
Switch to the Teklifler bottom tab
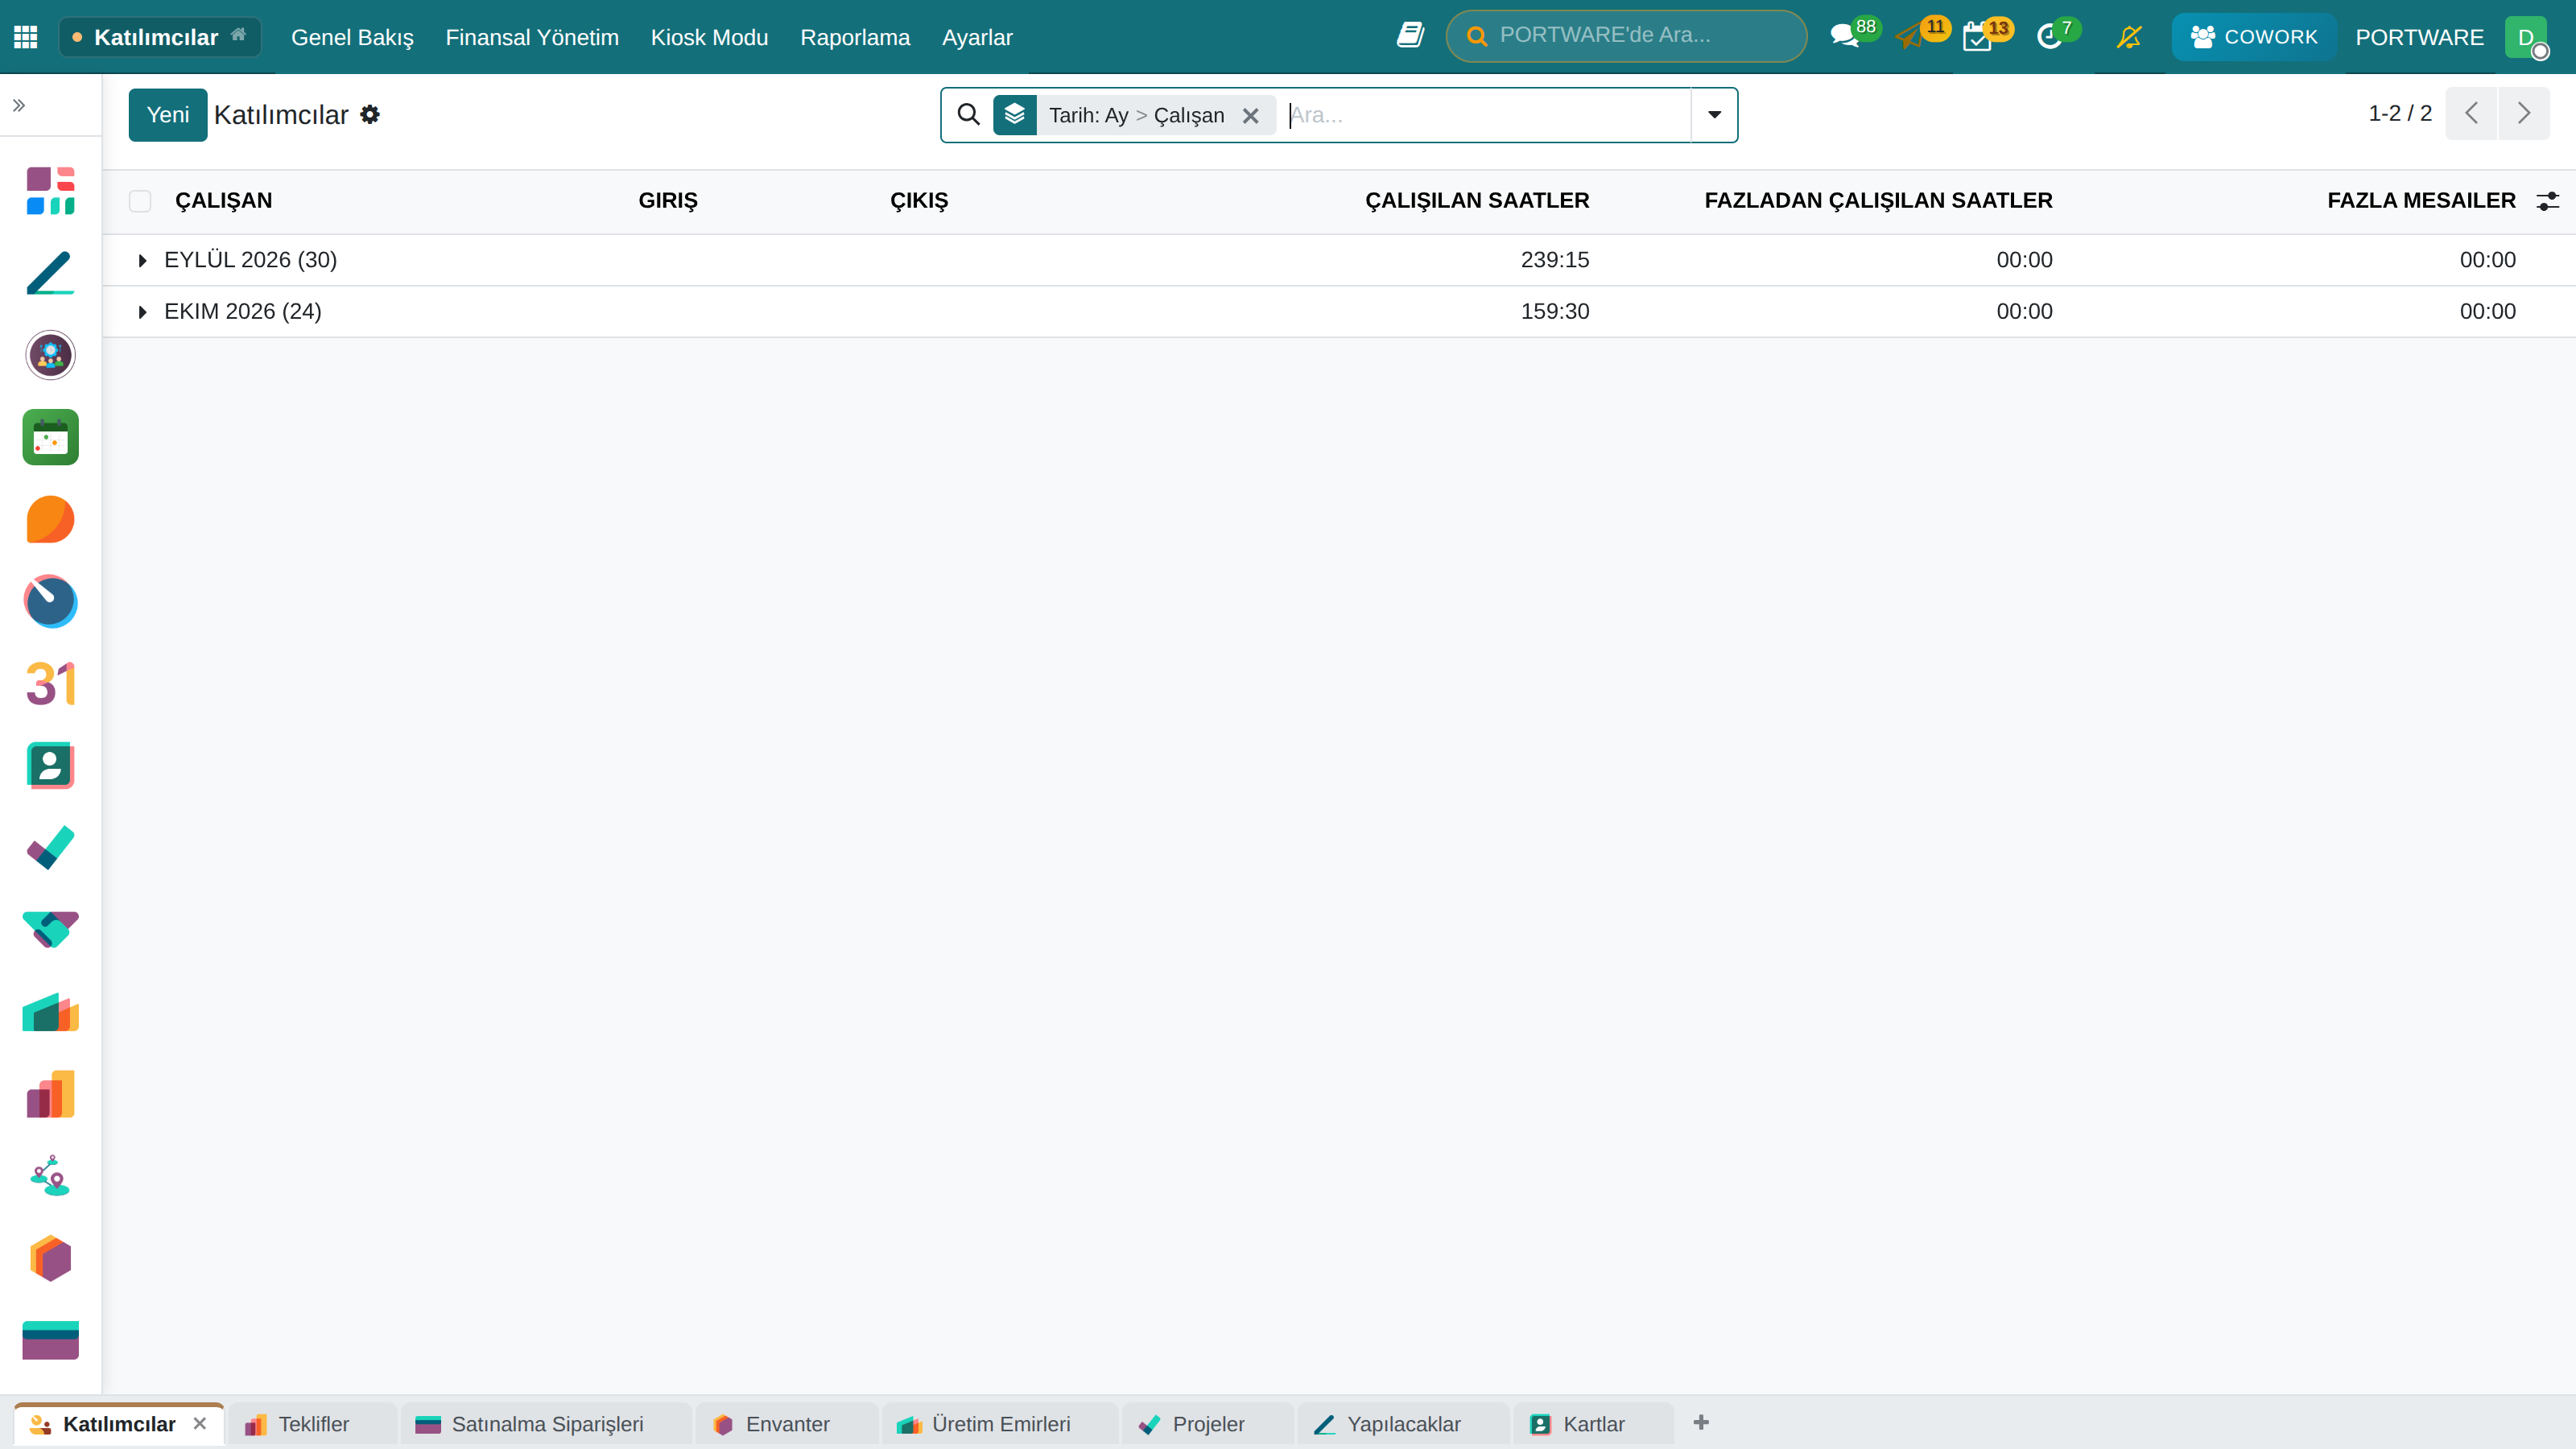coord(313,1424)
